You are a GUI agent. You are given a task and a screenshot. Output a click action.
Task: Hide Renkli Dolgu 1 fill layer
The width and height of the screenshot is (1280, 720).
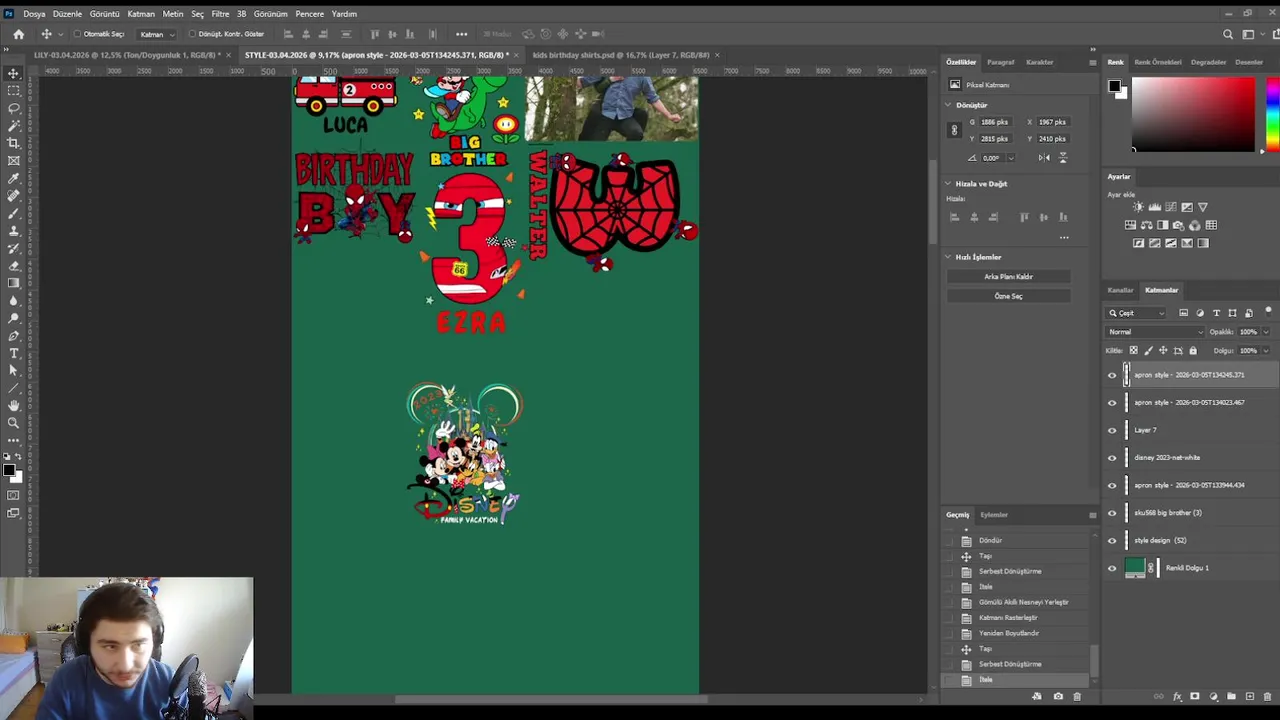(1112, 568)
